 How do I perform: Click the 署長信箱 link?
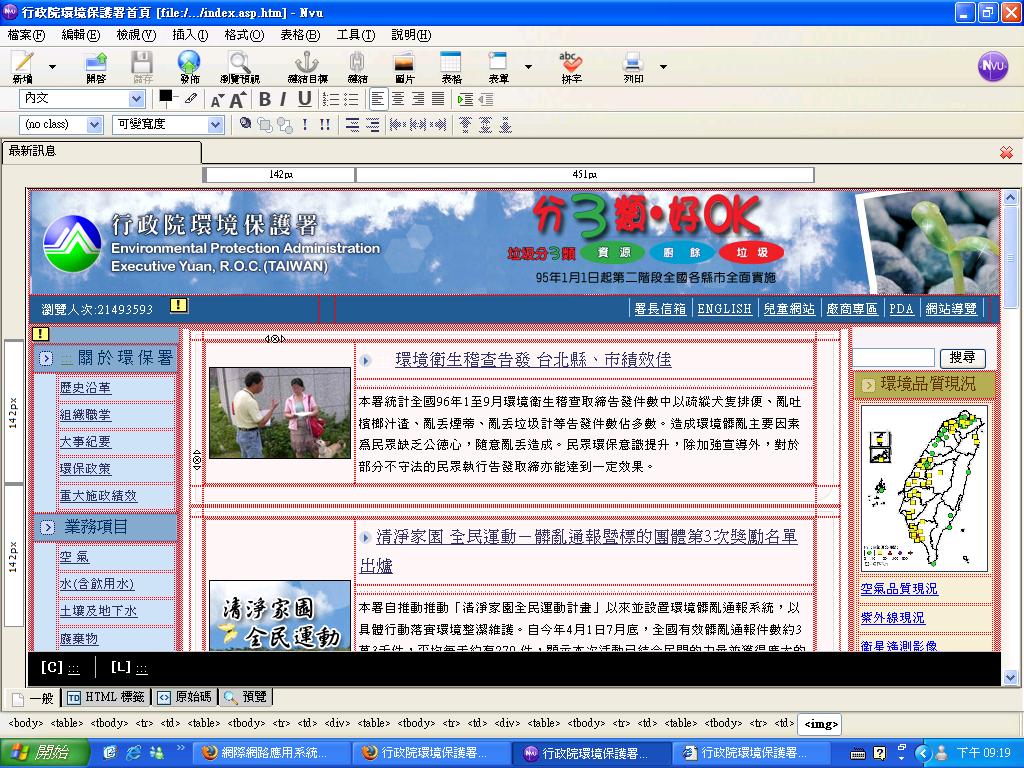660,309
